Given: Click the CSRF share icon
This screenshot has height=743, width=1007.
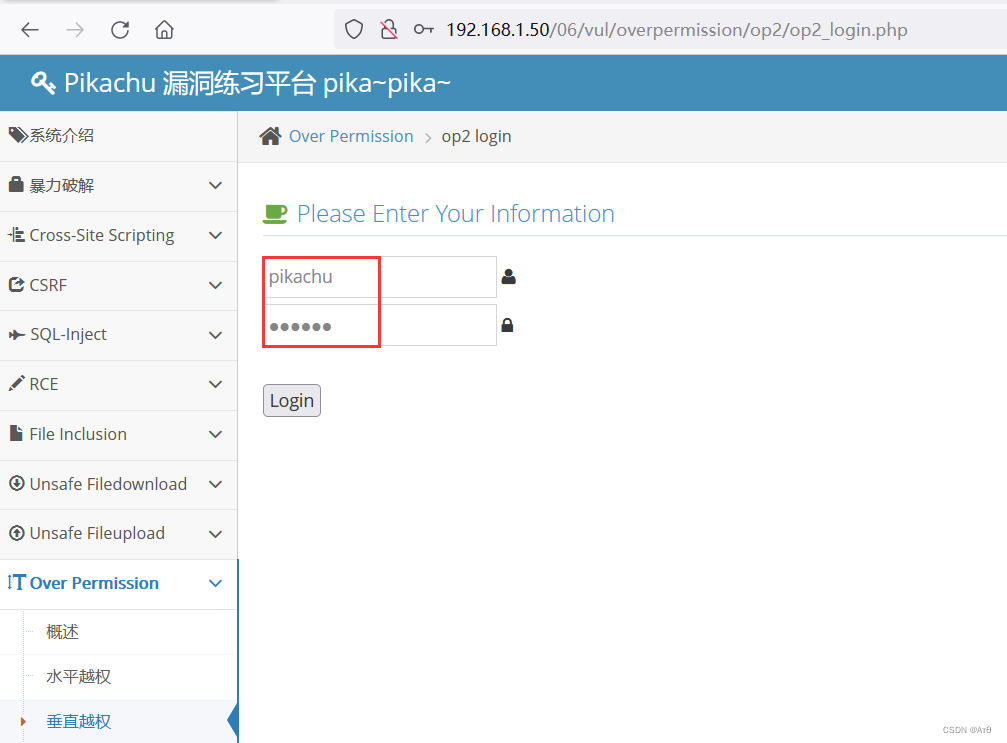Looking at the screenshot, I should 16,284.
